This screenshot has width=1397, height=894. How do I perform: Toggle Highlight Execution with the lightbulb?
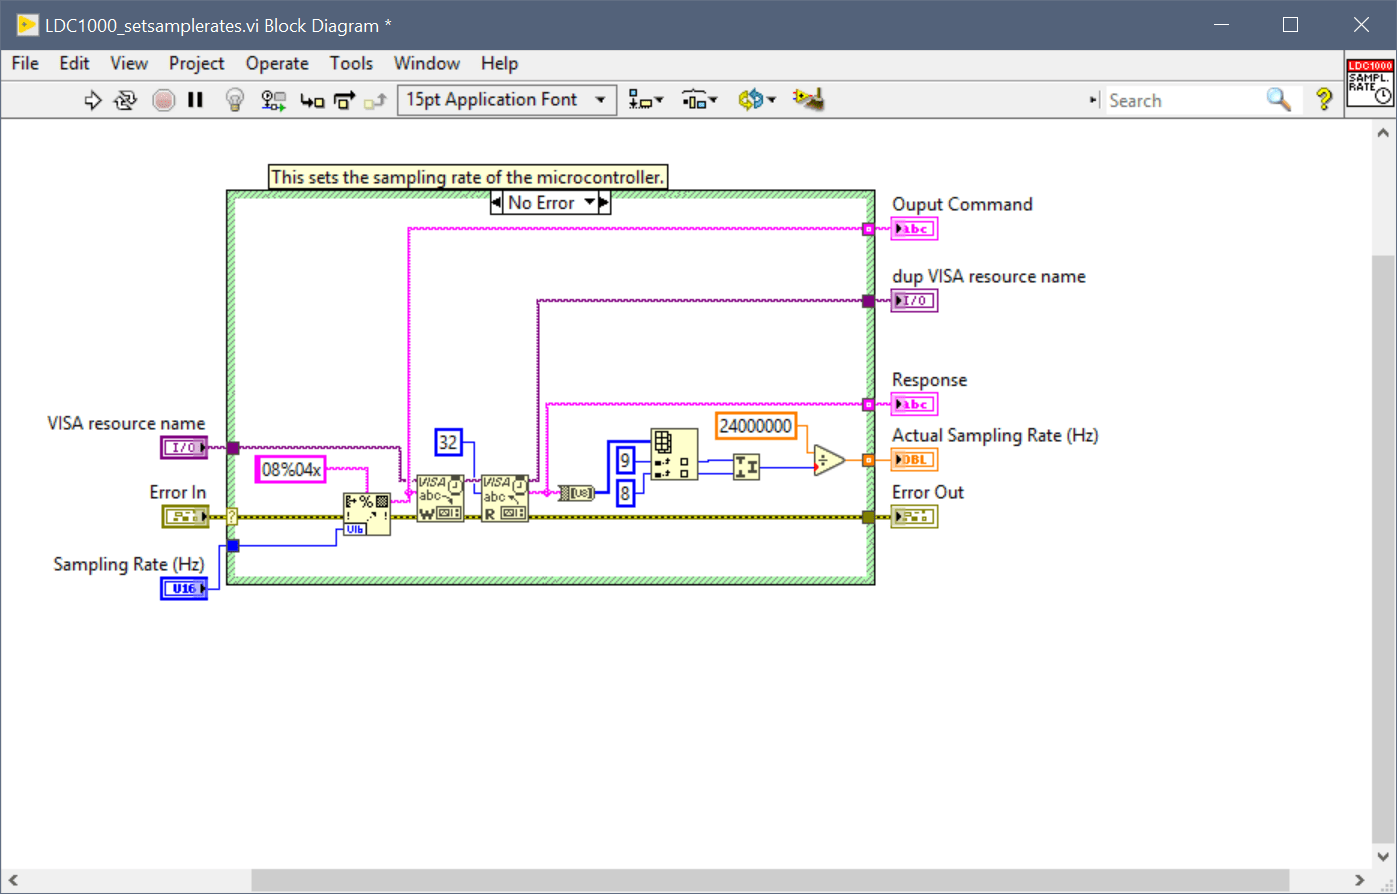coord(234,99)
